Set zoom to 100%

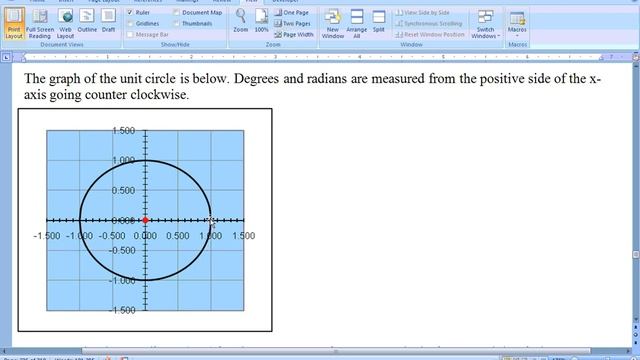click(261, 20)
